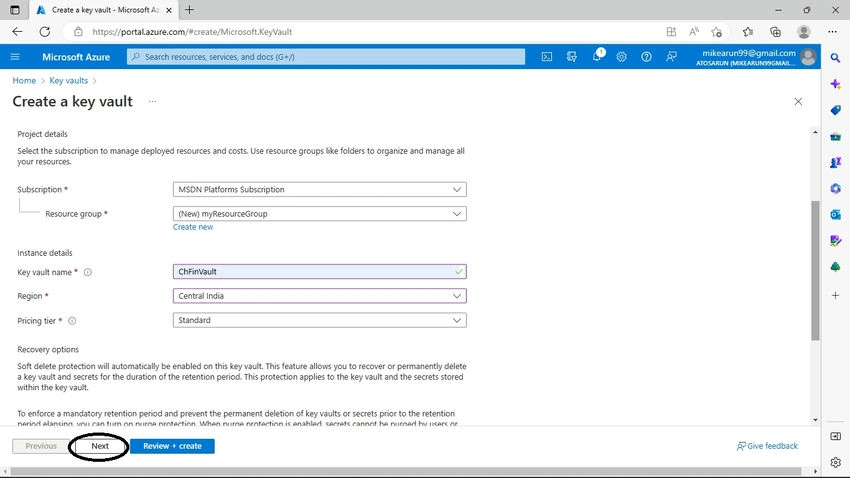The width and height of the screenshot is (850, 478).
Task: Go to Home breadcrumb link
Action: pos(24,80)
